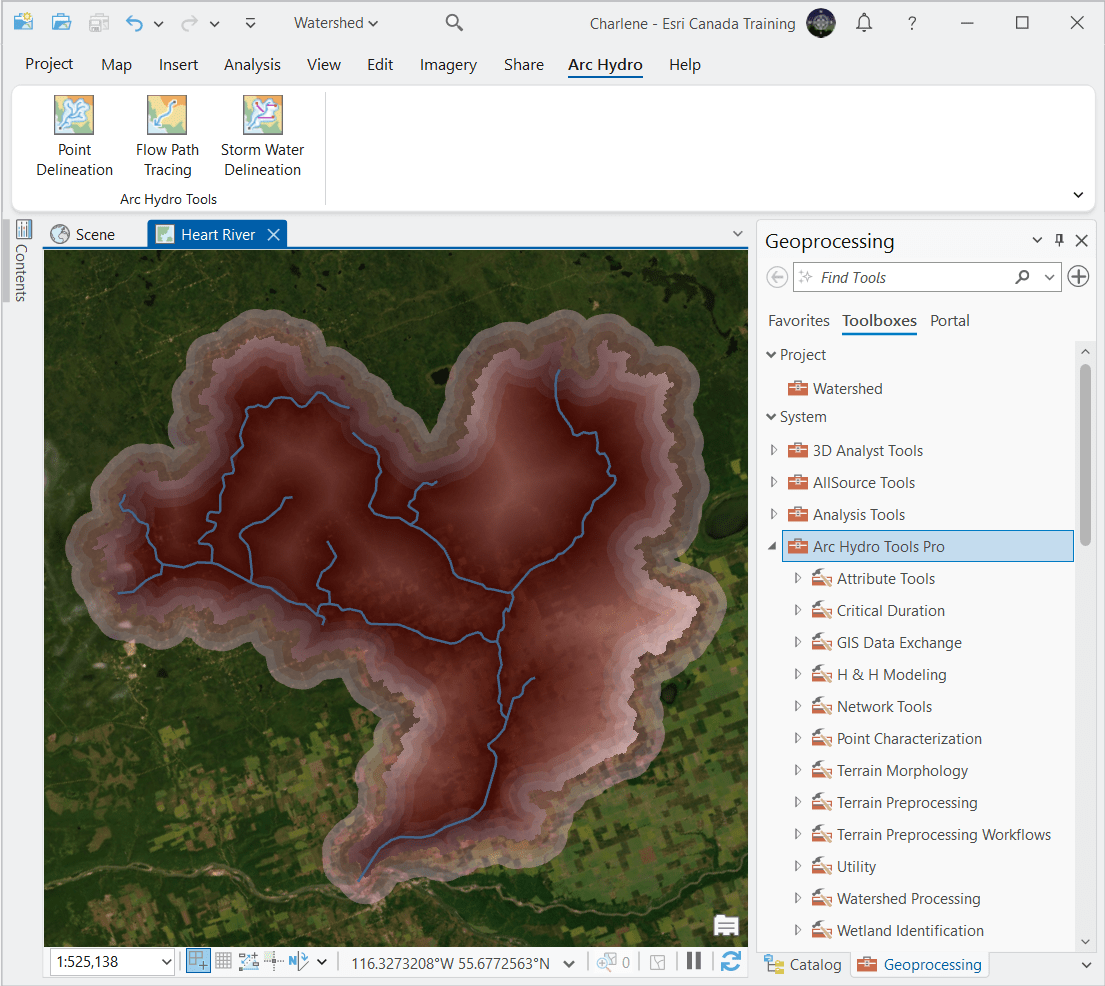Show the Portal tools tab
This screenshot has width=1105, height=986.
click(949, 321)
